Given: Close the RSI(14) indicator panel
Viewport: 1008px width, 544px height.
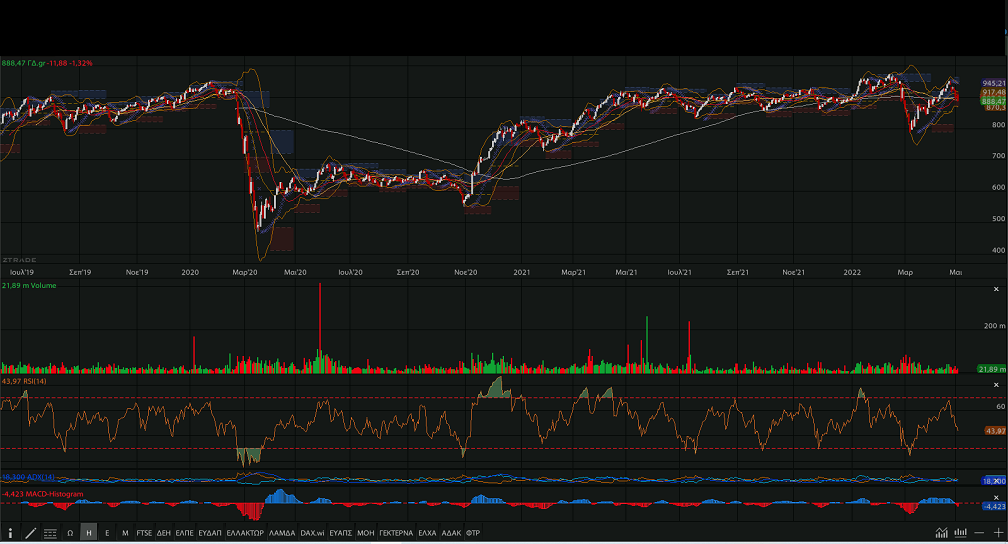Looking at the screenshot, I should click(996, 385).
